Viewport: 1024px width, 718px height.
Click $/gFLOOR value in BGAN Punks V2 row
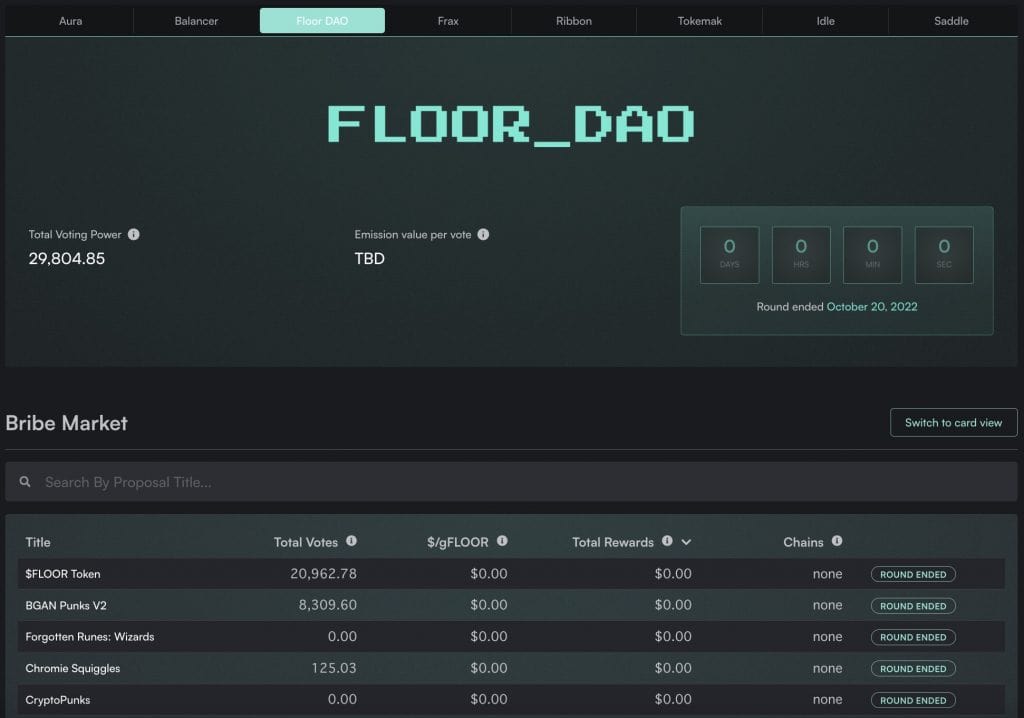pos(489,605)
